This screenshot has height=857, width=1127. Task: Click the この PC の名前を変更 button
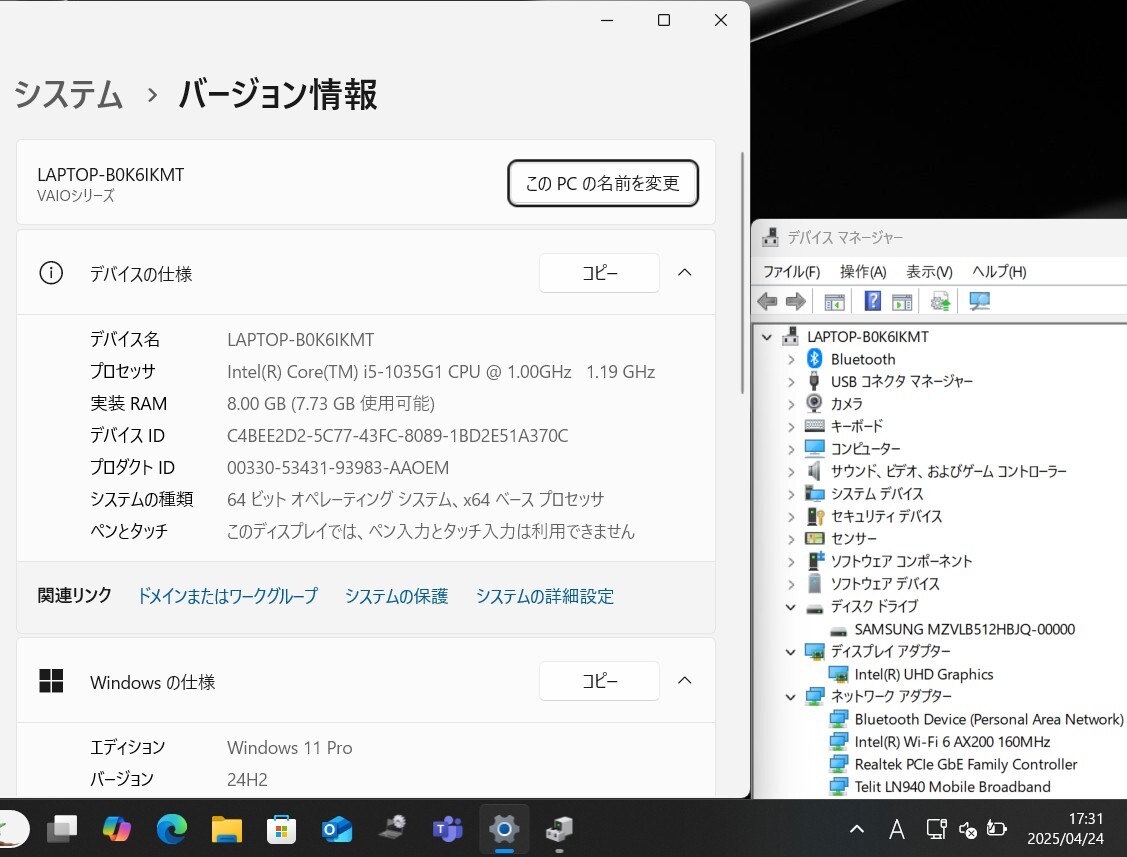pos(603,183)
